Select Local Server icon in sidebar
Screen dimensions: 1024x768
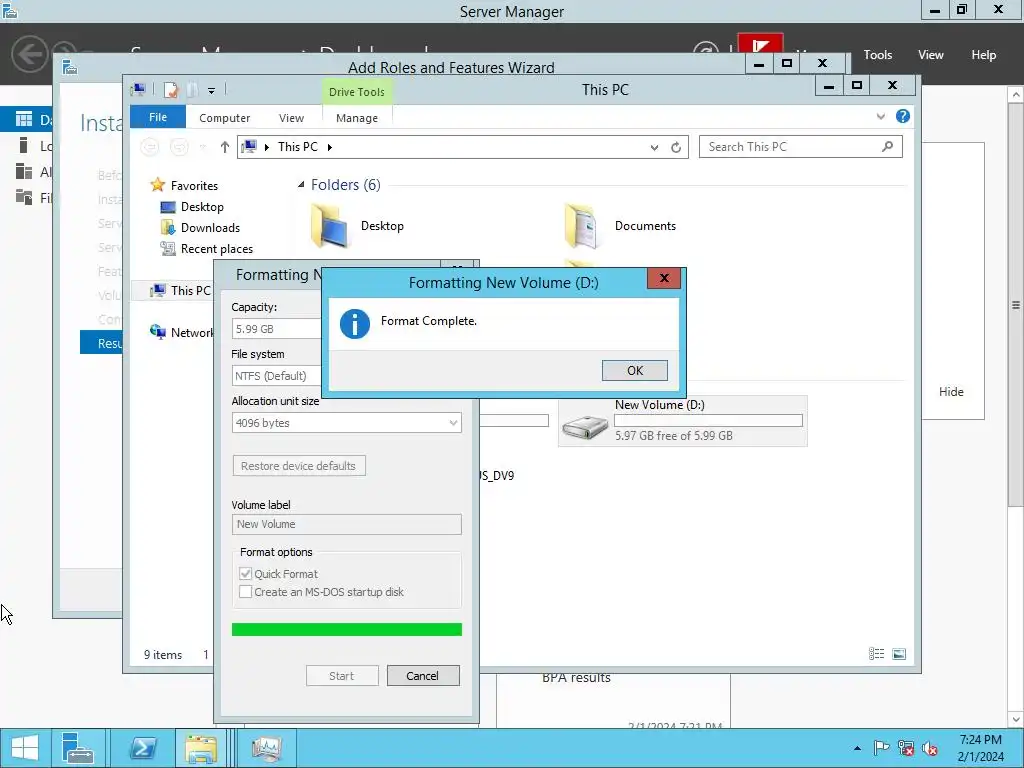pyautogui.click(x=24, y=145)
